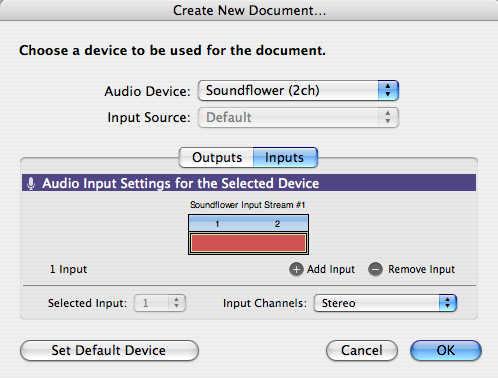Click the Cancel button
Screen dimensions: 498x378
362,350
